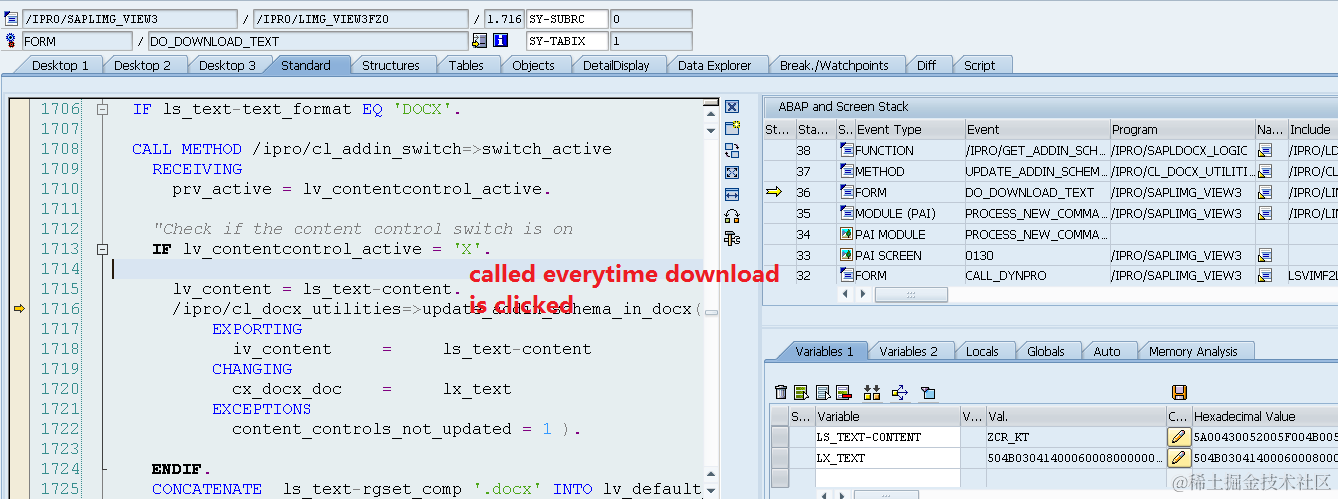This screenshot has width=1338, height=499.
Task: Open the DetailDisplay tab
Action: click(616, 65)
